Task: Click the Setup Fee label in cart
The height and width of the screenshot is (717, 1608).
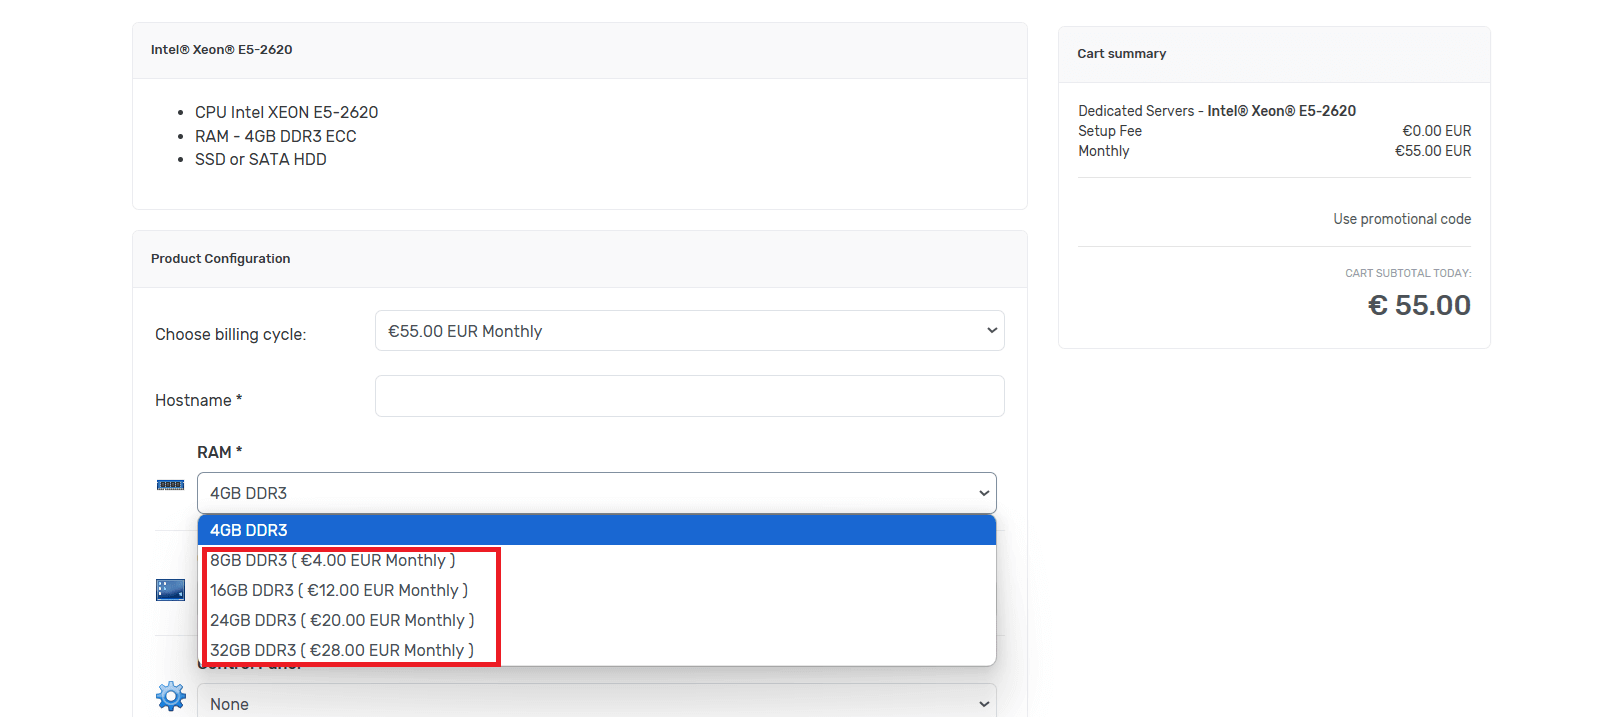Action: [1110, 131]
